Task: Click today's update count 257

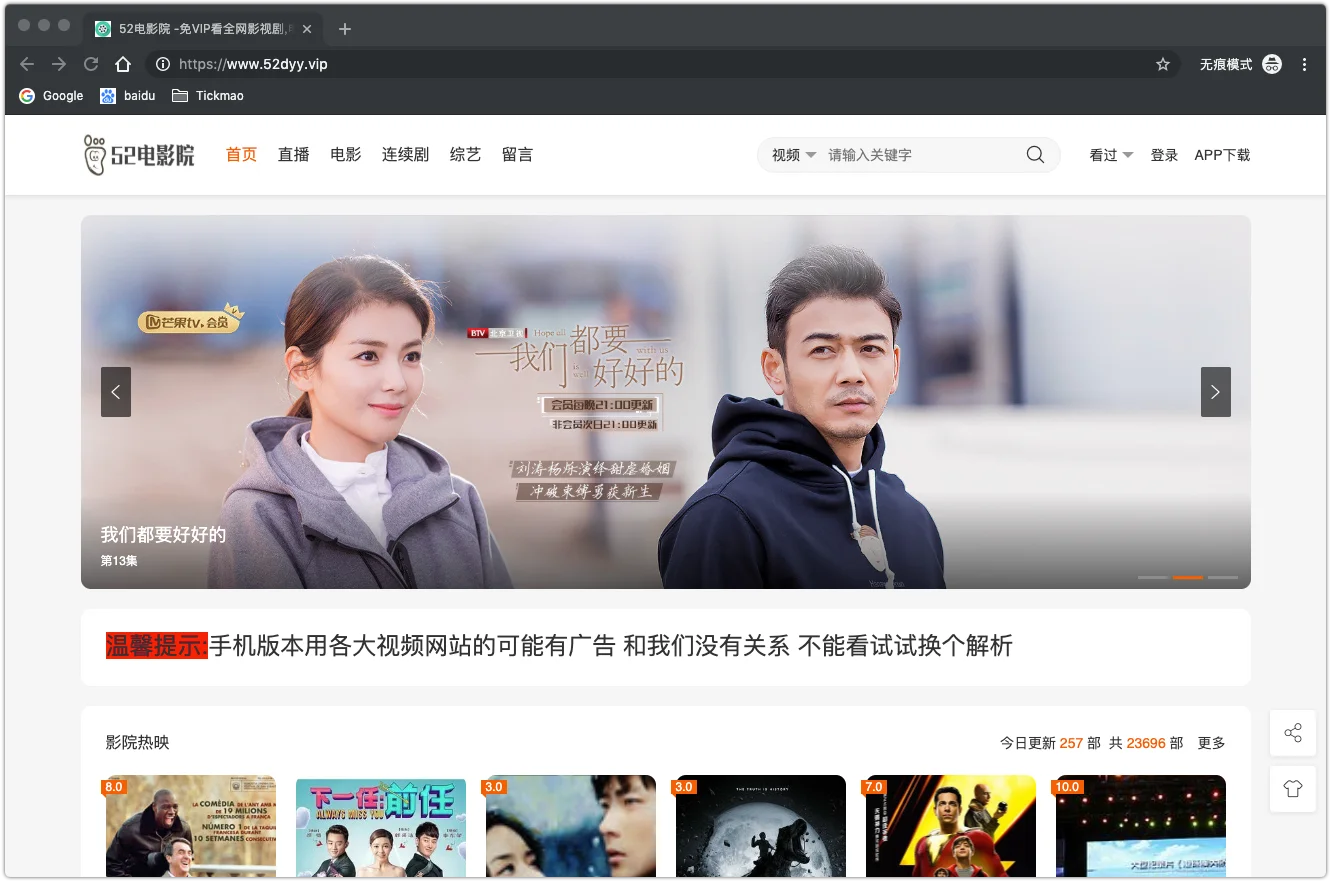Action: pos(1071,743)
